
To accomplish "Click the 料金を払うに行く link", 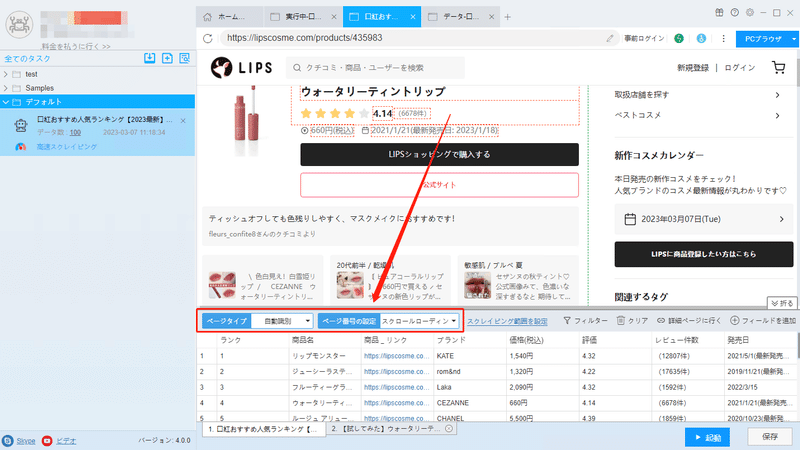I will (x=76, y=46).
